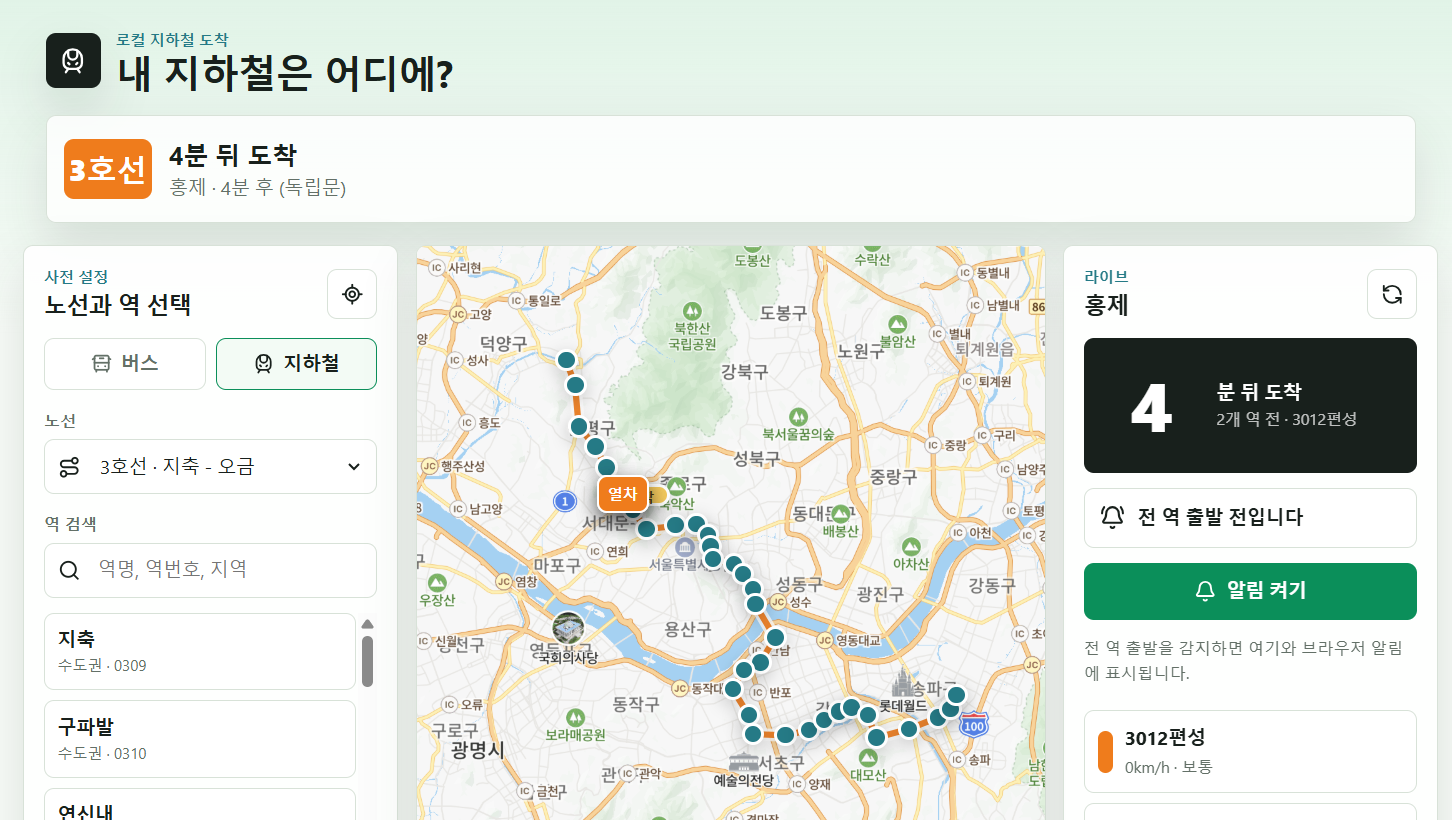Screen dimensions: 1452x820
Task: Click the blue route 1 shield on map
Action: point(565,500)
